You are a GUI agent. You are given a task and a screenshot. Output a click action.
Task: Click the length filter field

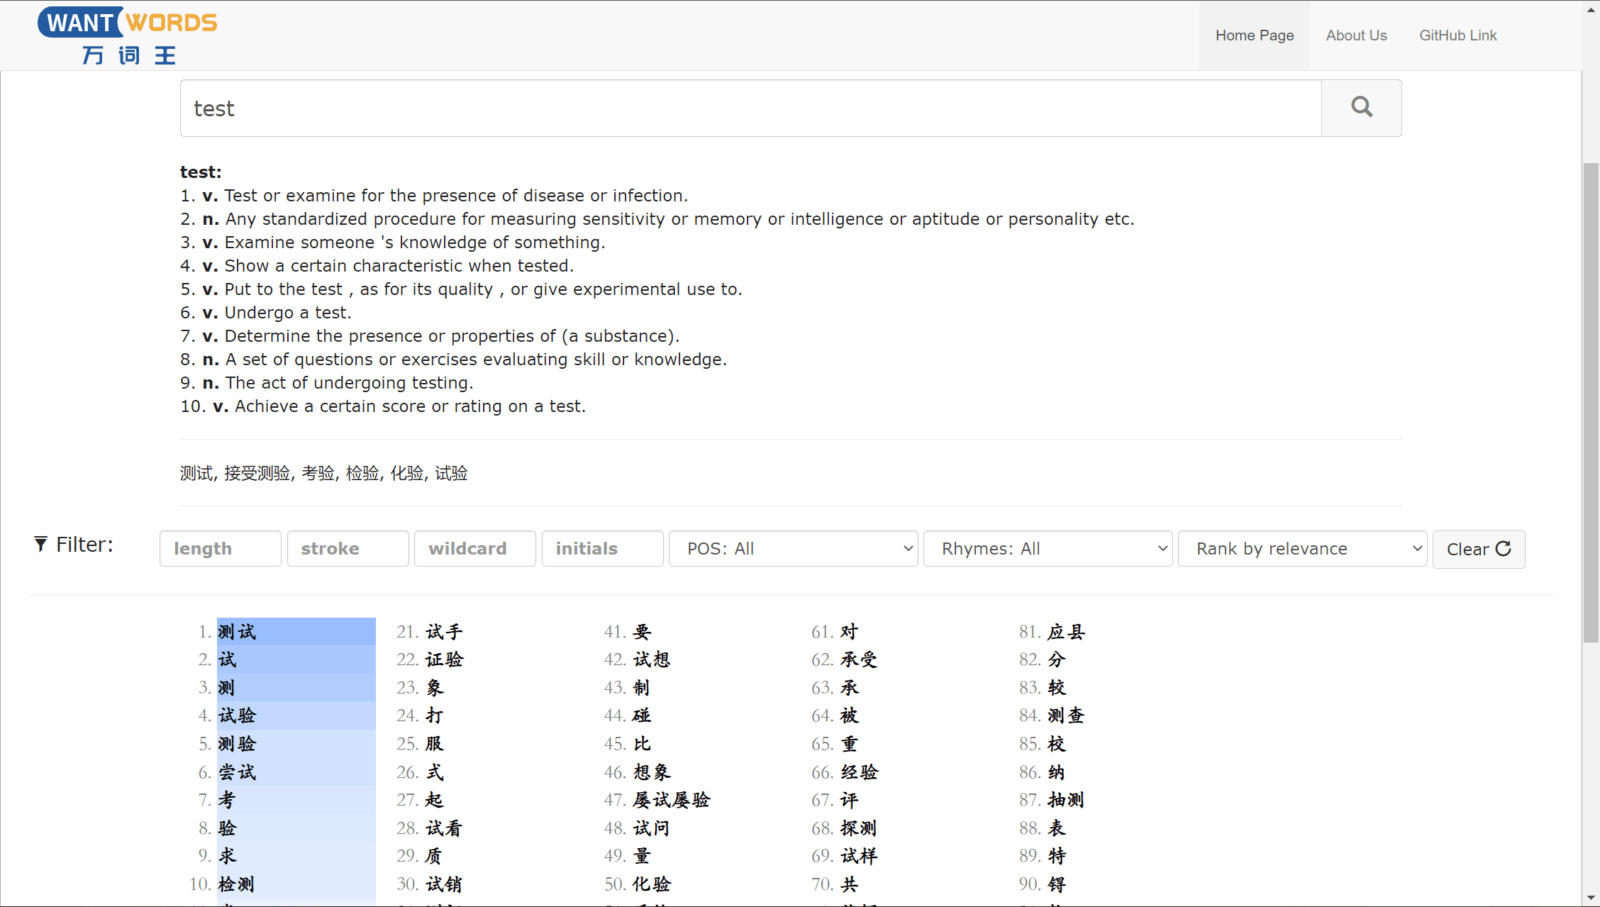click(220, 549)
